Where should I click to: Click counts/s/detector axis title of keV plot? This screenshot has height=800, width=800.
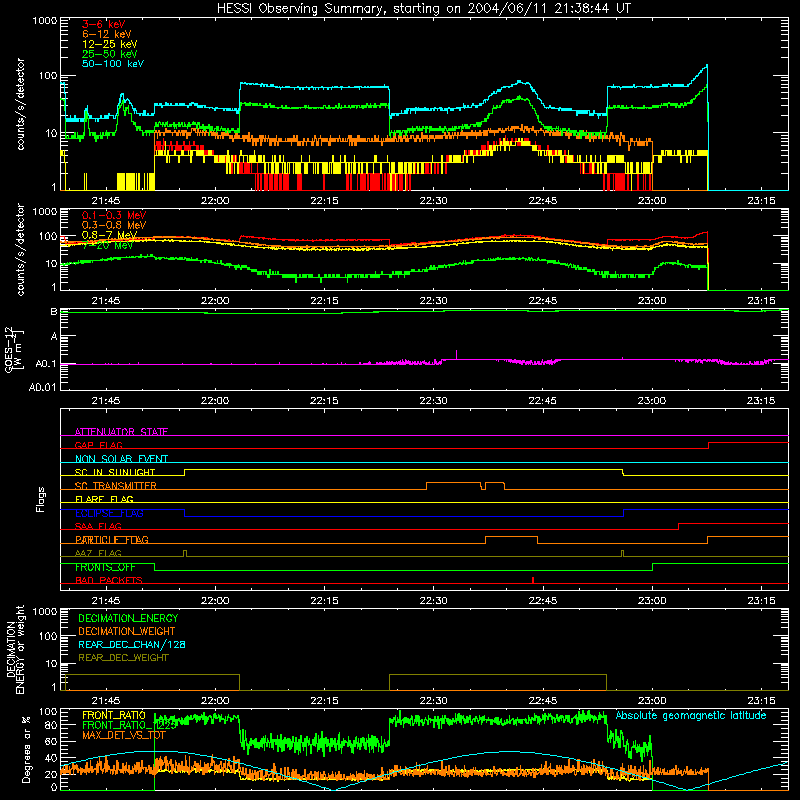[x=20, y=104]
